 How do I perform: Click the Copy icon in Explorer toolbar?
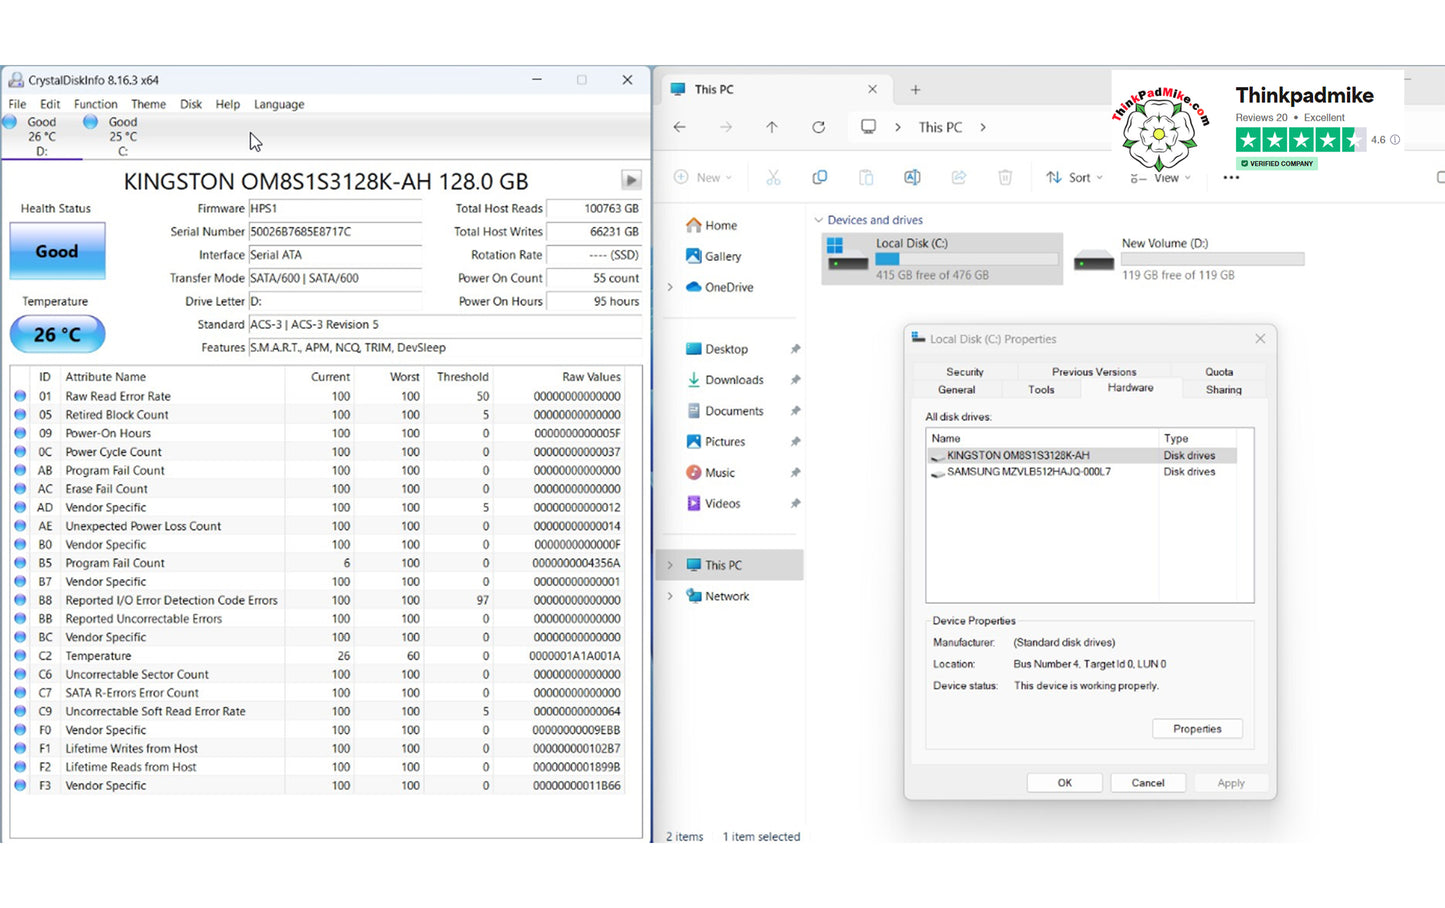coord(820,177)
